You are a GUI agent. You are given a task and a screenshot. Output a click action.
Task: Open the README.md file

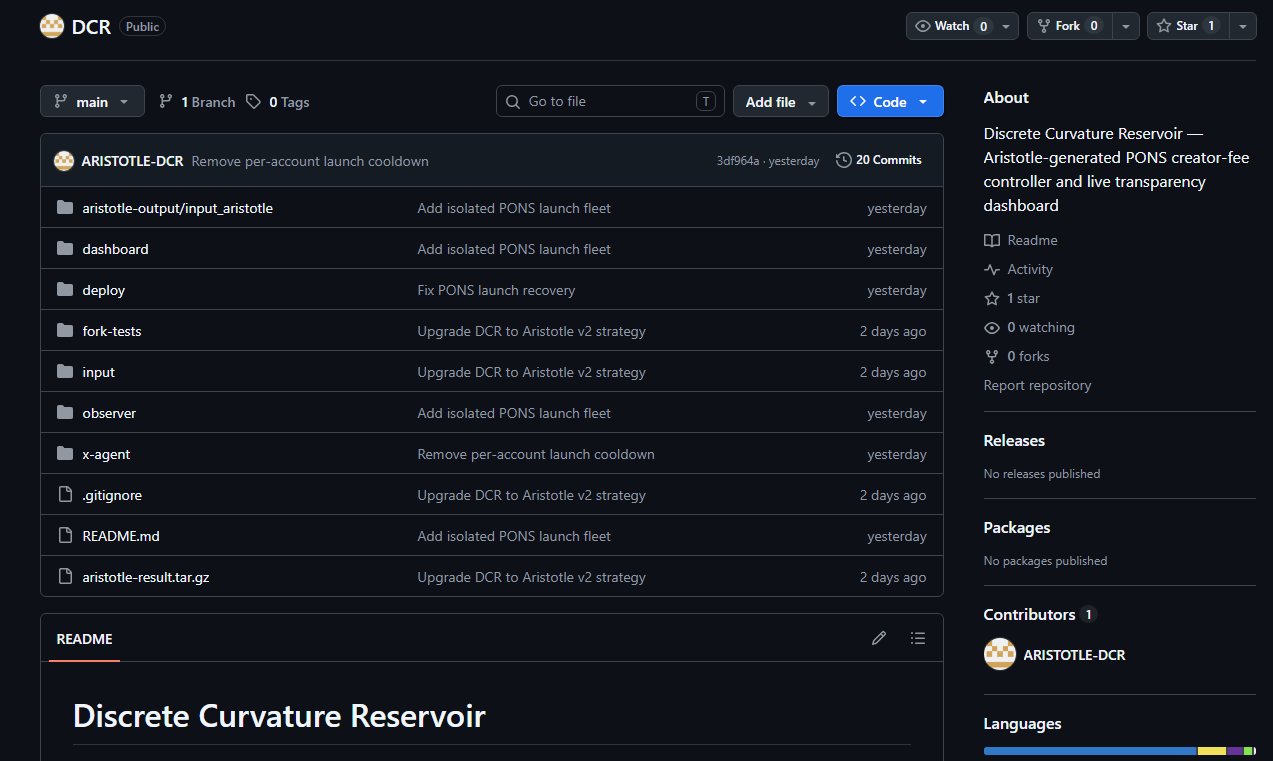(121, 536)
